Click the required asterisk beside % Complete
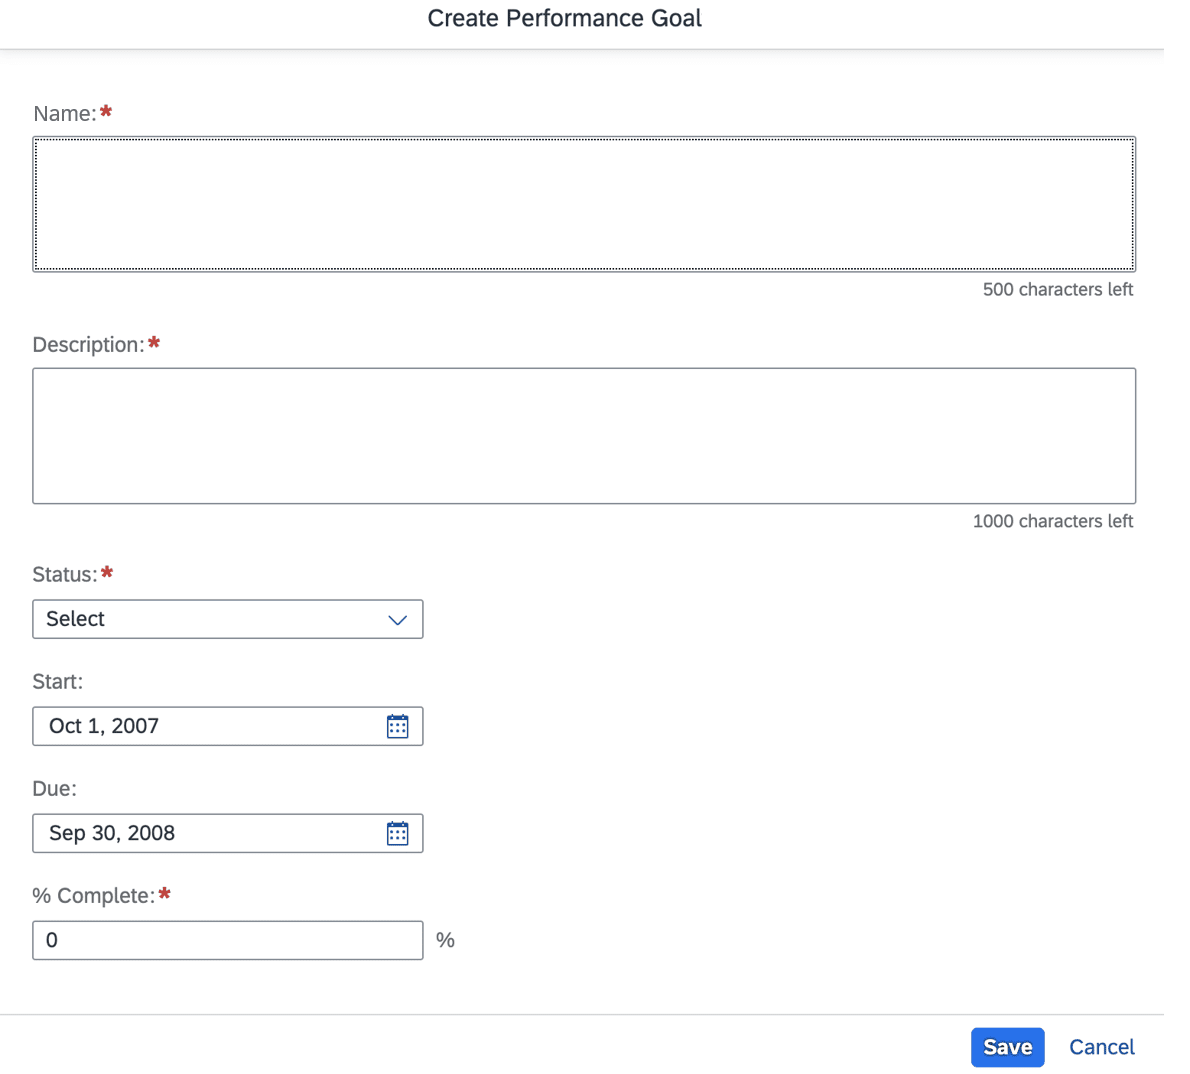Viewport: 1190px width, 1074px height. pos(164,893)
